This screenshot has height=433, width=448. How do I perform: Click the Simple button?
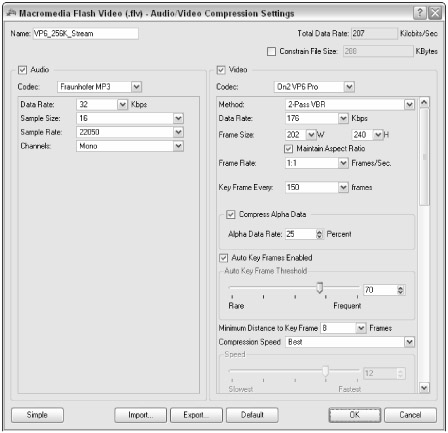click(37, 415)
